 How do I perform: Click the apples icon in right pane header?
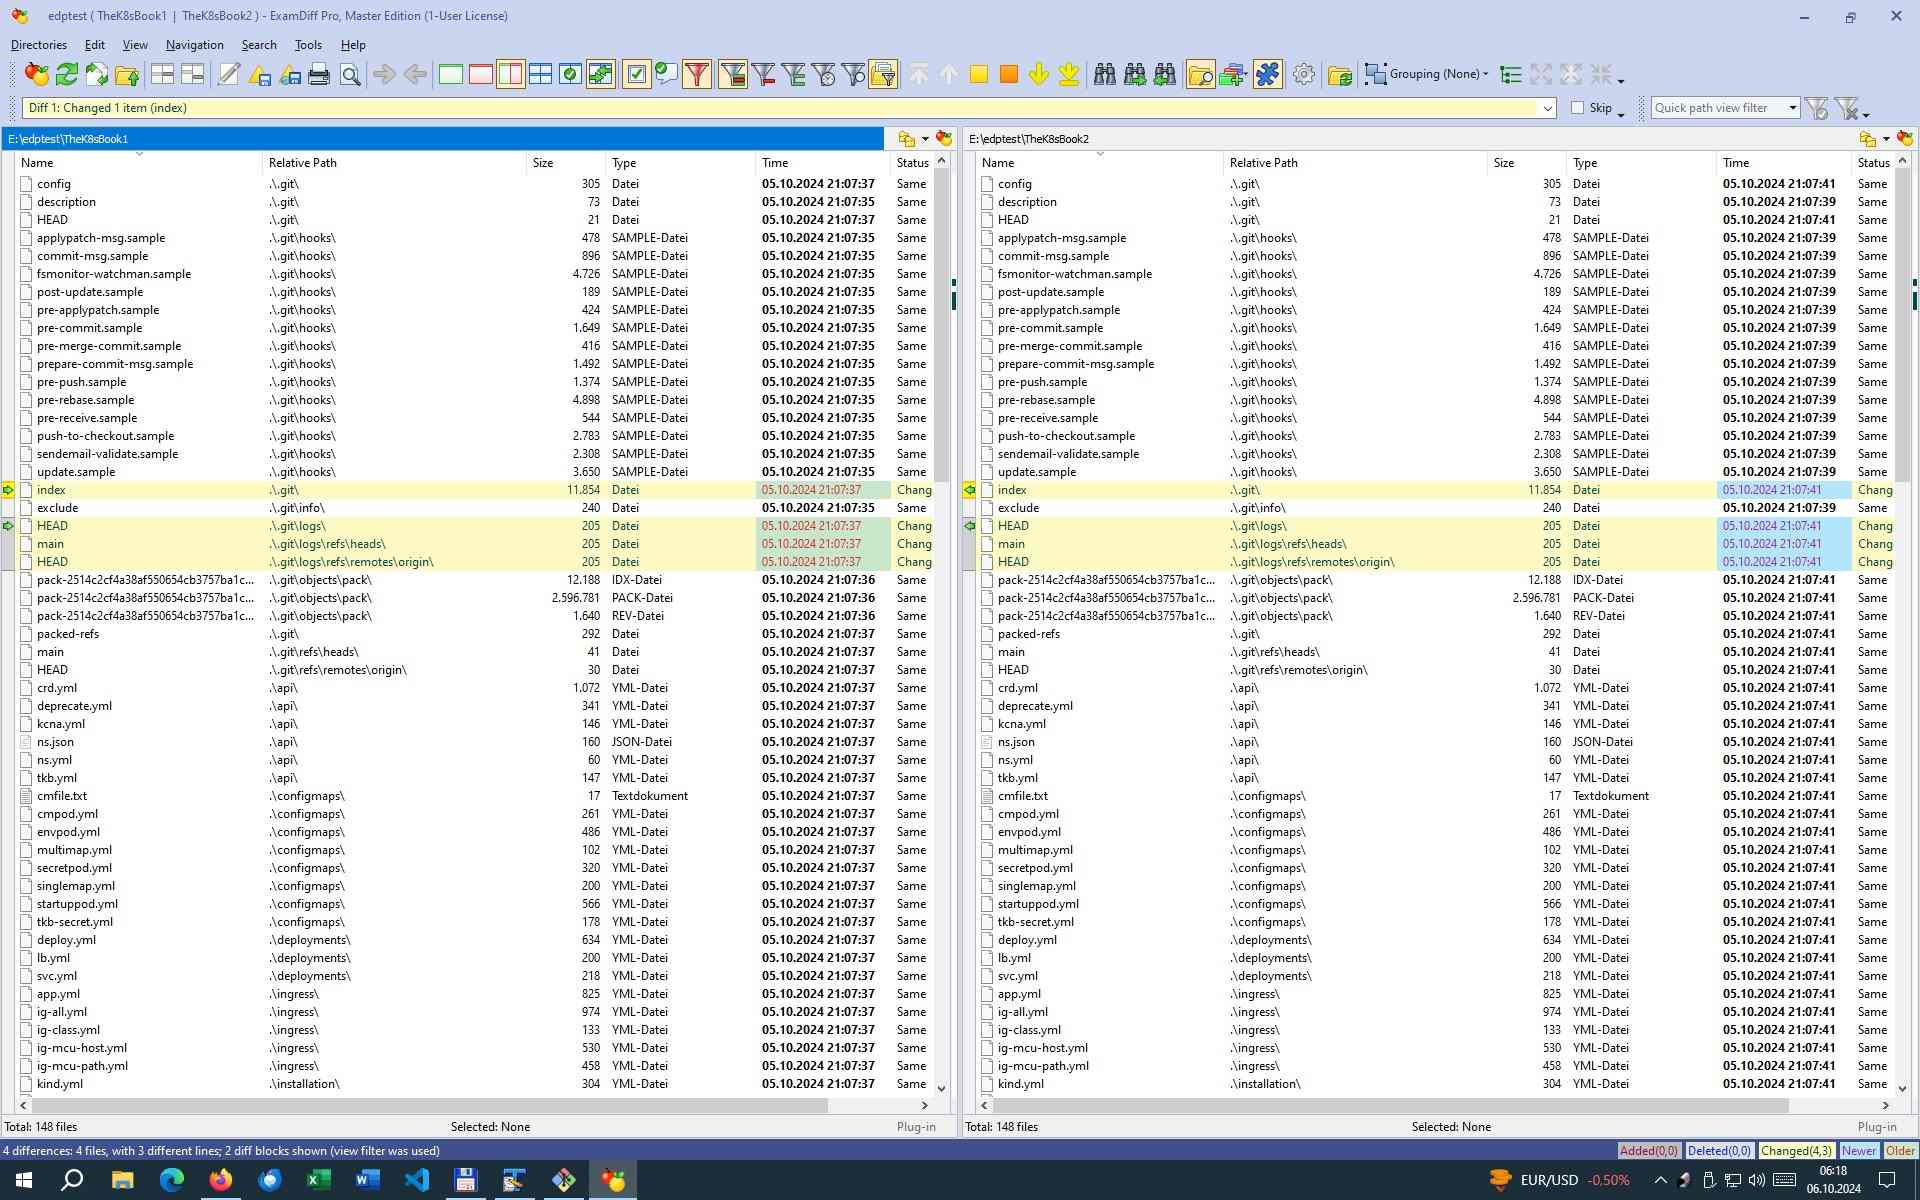pos(1904,139)
